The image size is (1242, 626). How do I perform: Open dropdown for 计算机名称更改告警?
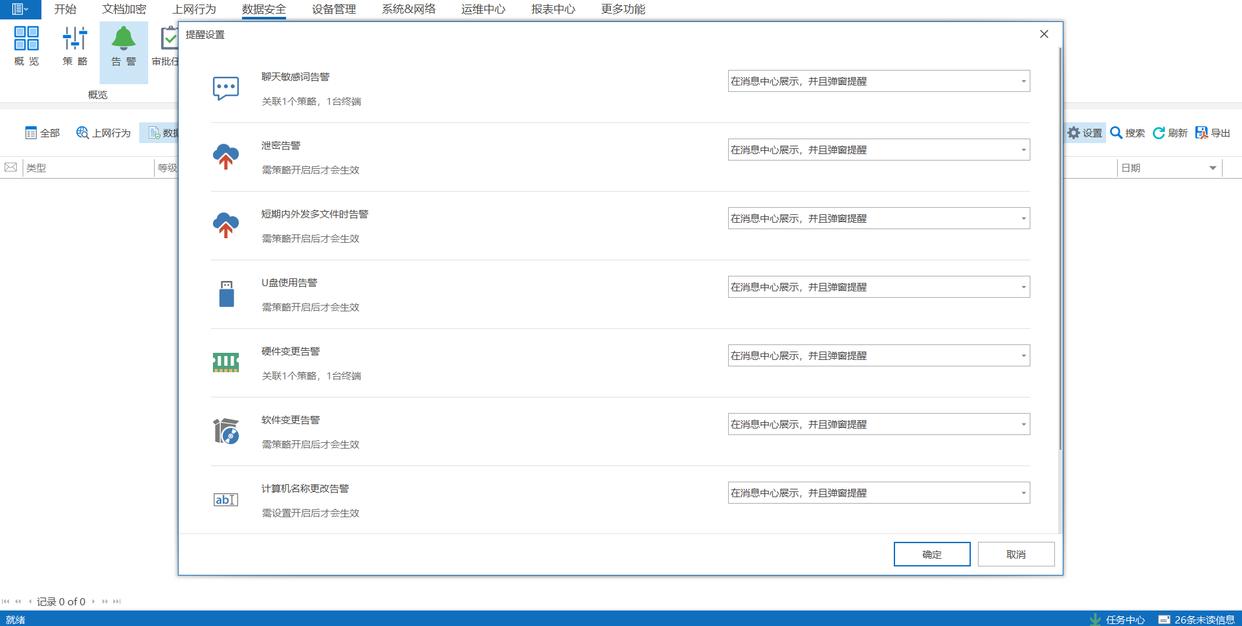[x=878, y=493]
